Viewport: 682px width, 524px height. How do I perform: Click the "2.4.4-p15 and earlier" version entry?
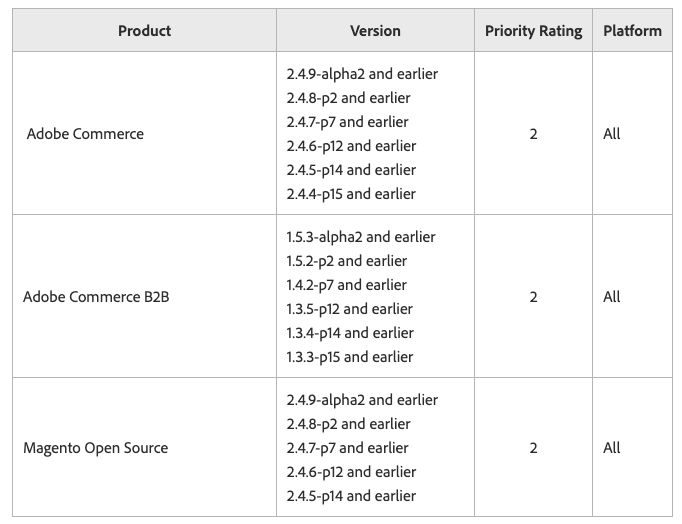pyautogui.click(x=350, y=194)
